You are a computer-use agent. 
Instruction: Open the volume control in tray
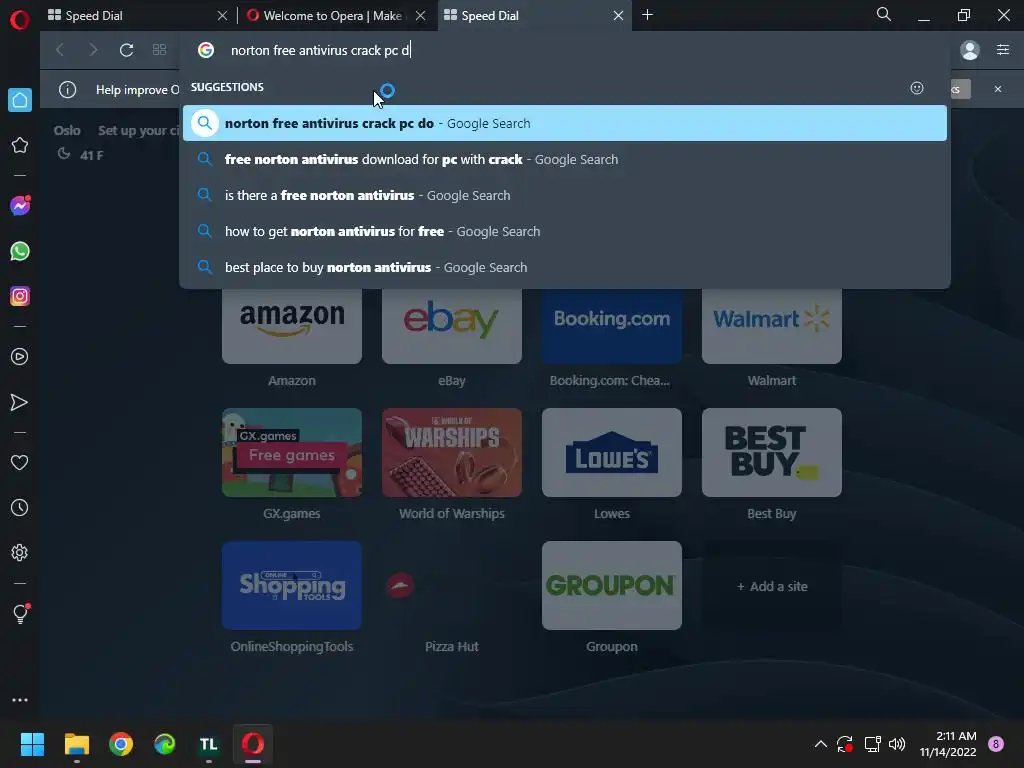(x=897, y=744)
